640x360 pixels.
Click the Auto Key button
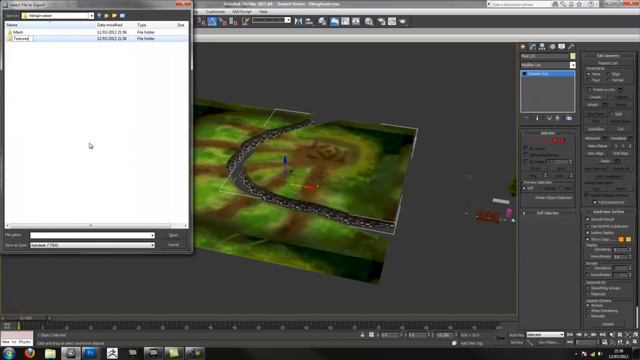(x=516, y=335)
